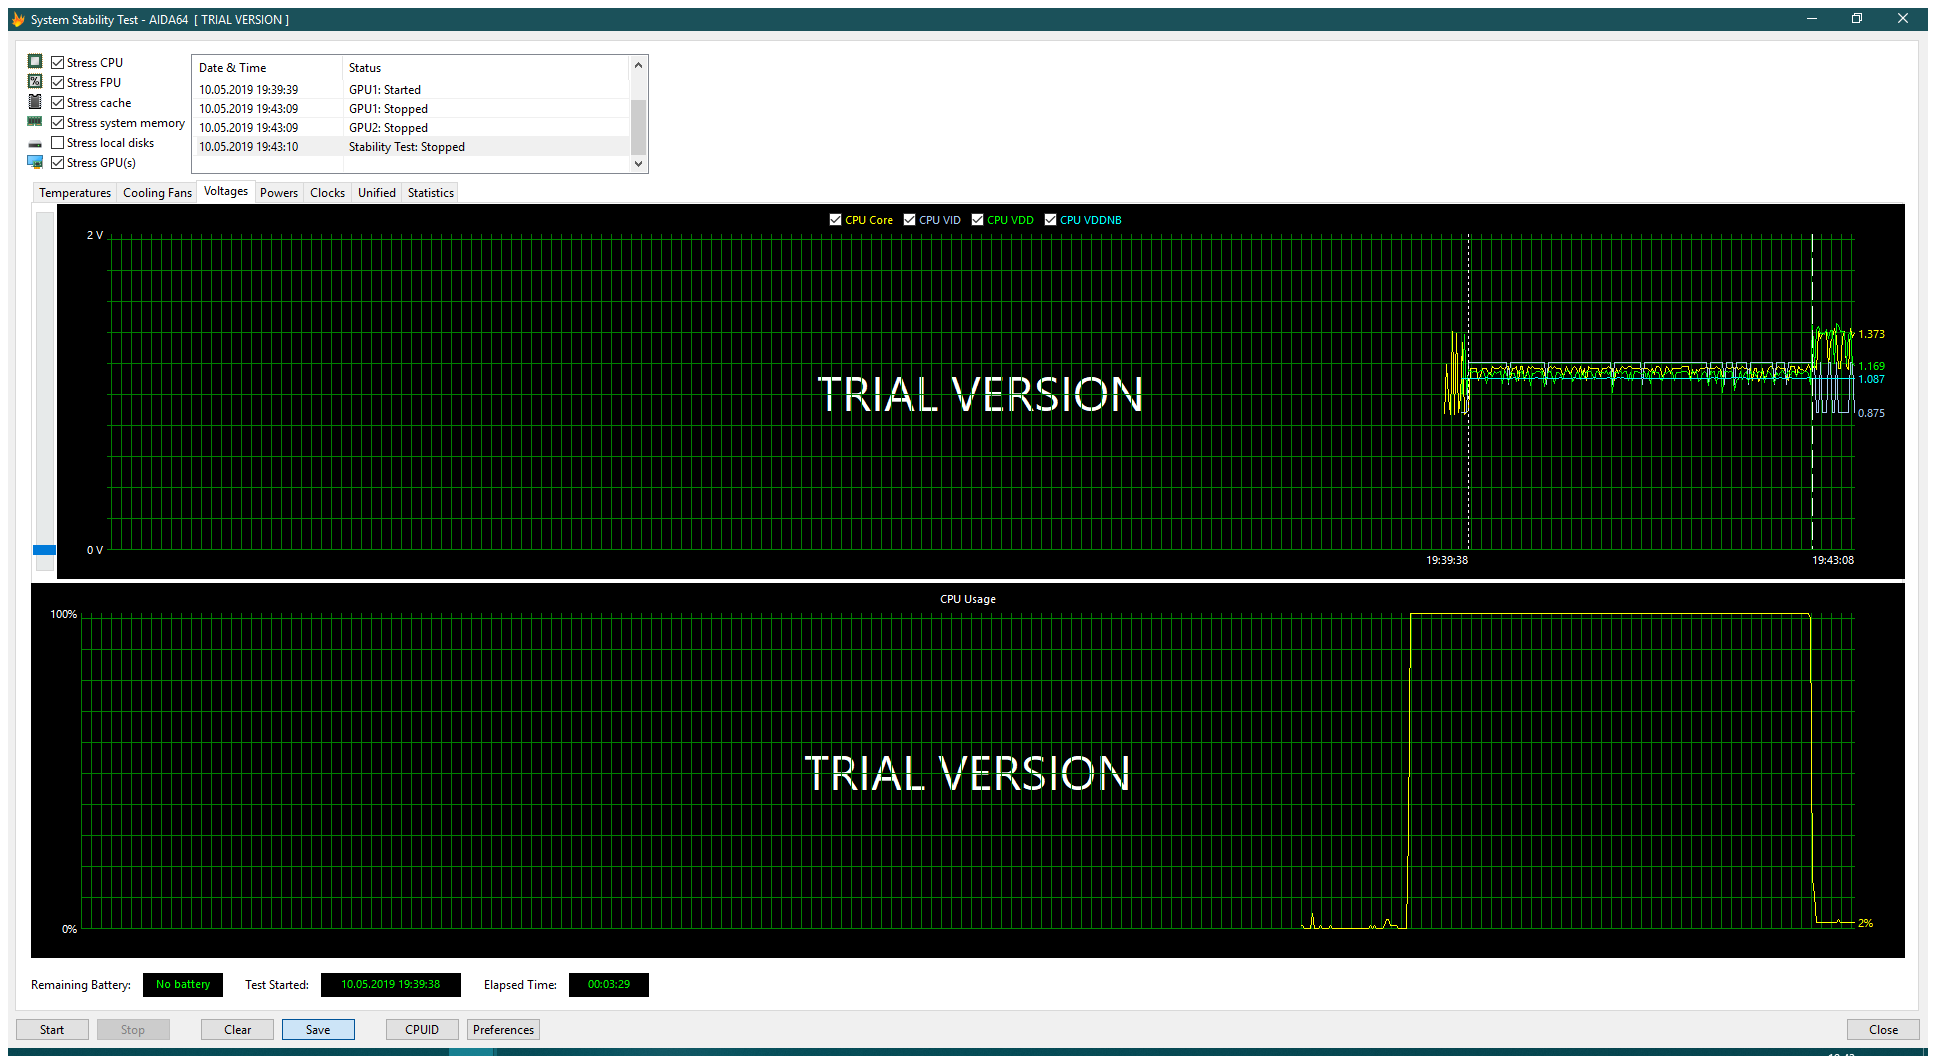Click the Elapsed Time value 00:03:29
The image size is (1936, 1056).
pyautogui.click(x=609, y=985)
